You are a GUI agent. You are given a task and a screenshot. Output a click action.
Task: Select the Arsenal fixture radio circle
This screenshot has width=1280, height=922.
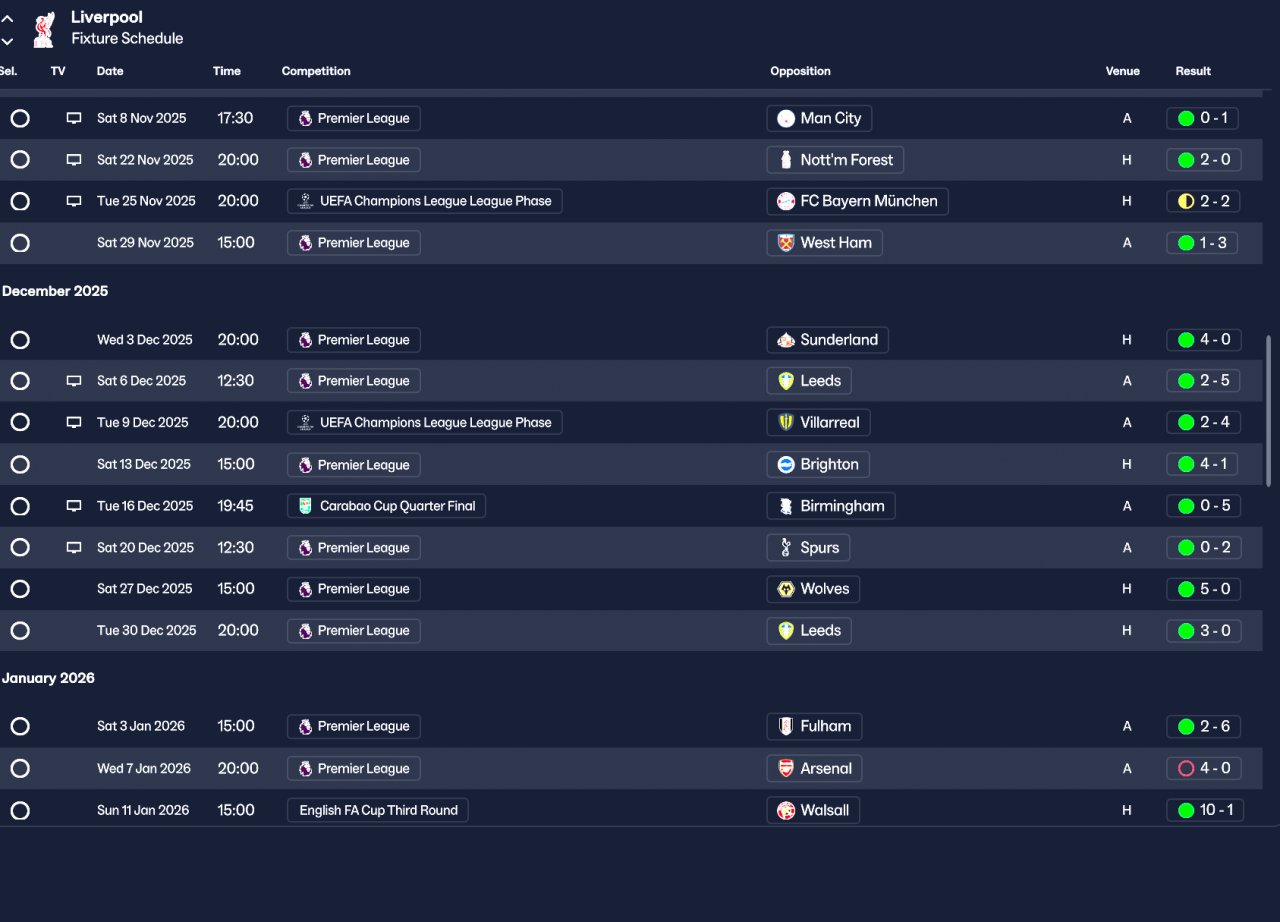[x=20, y=768]
